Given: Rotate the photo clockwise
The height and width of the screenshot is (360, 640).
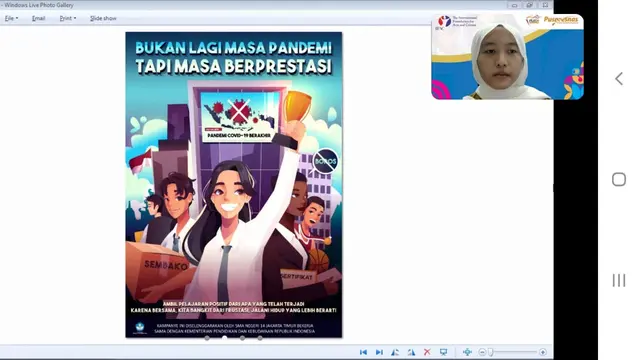Looking at the screenshot, I should click(411, 352).
